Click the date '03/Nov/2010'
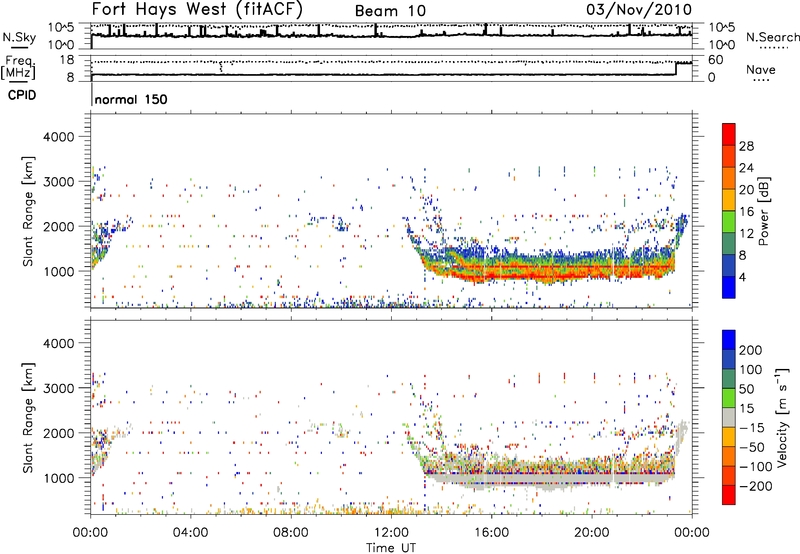The height and width of the screenshot is (554, 800). 639,9
